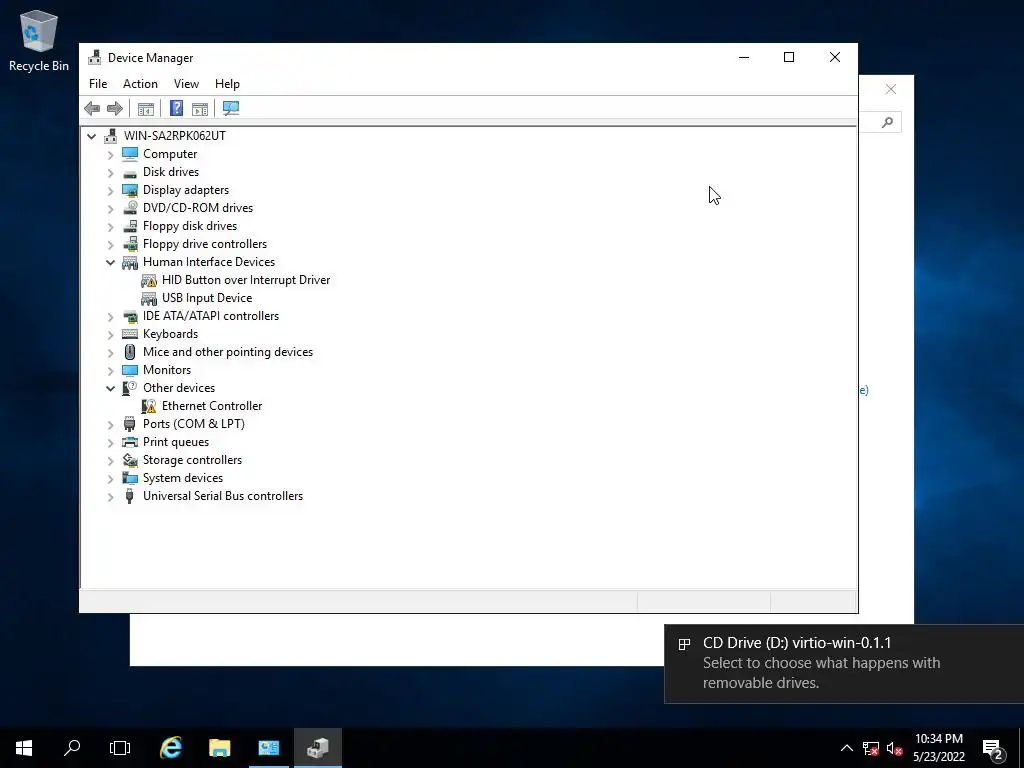Click the Show/Hide Console Tree icon

tap(146, 108)
